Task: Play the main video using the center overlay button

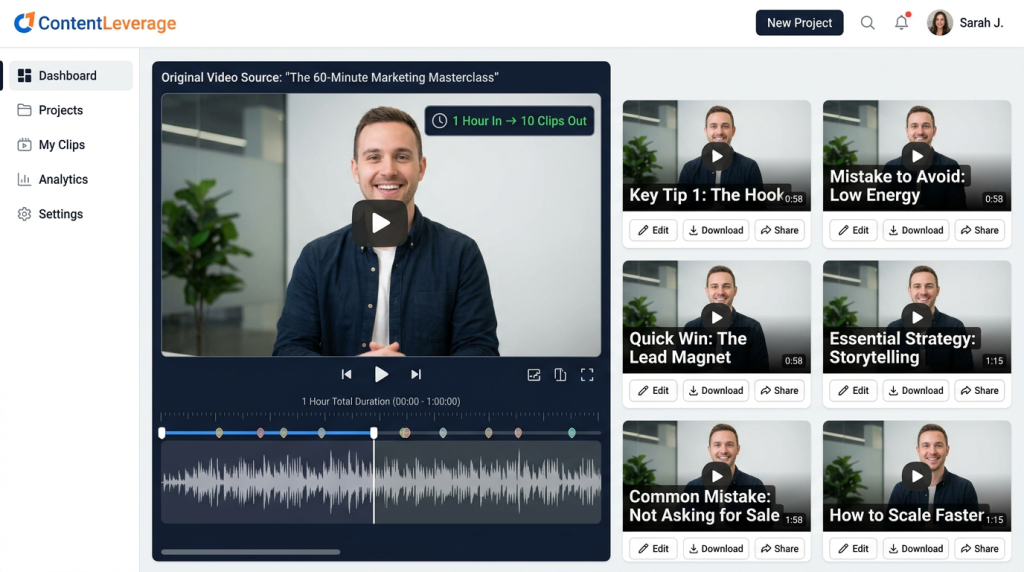Action: [380, 223]
